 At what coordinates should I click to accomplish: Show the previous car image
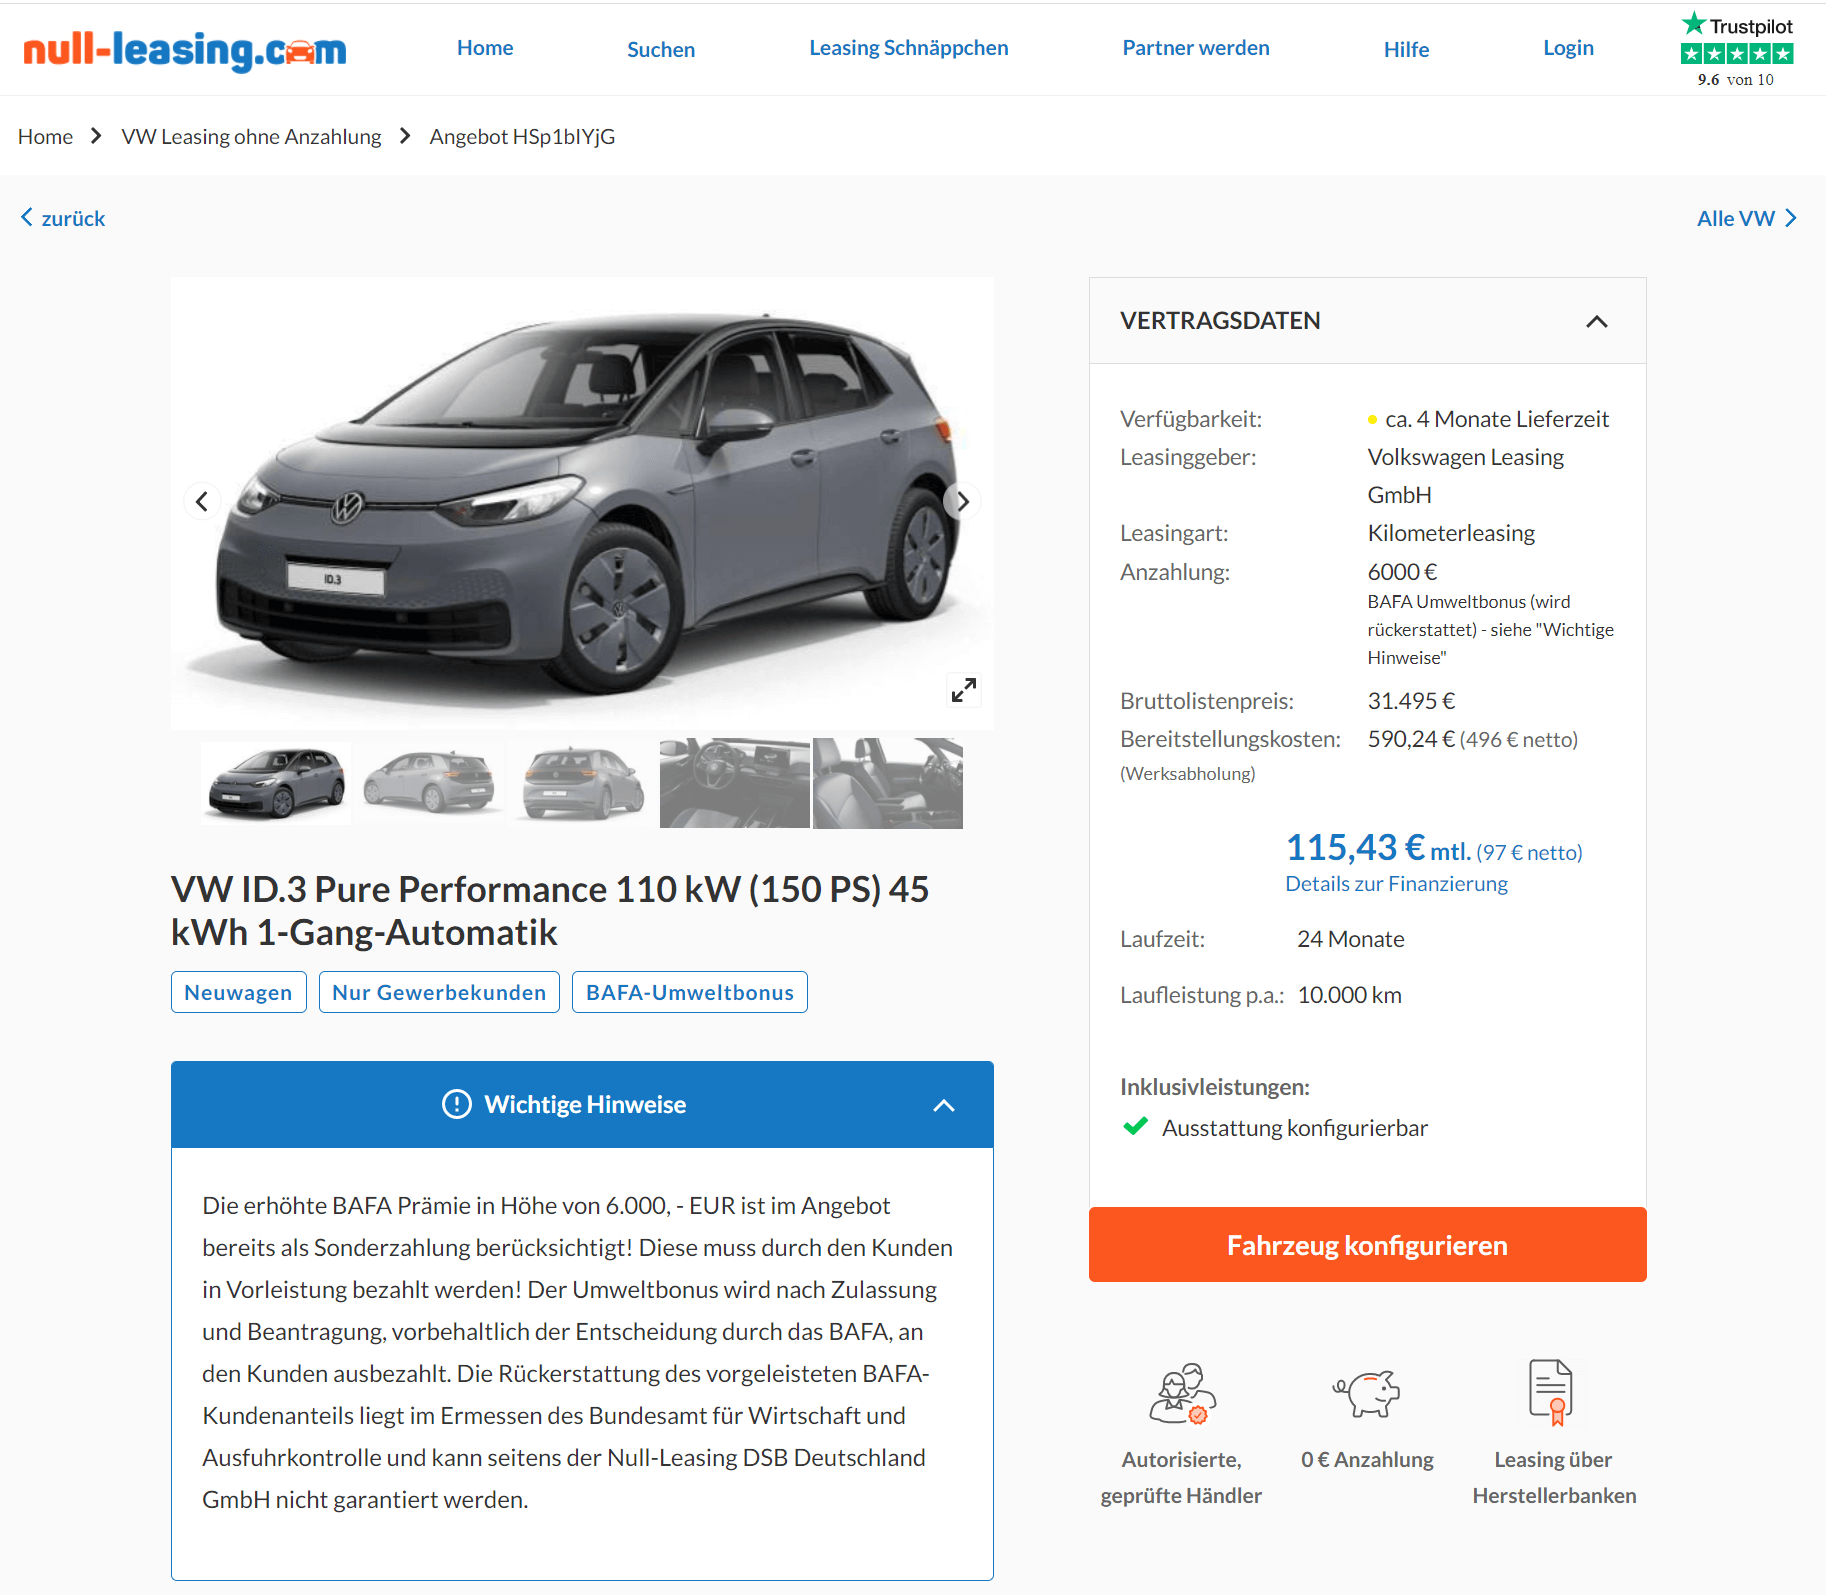pos(202,501)
